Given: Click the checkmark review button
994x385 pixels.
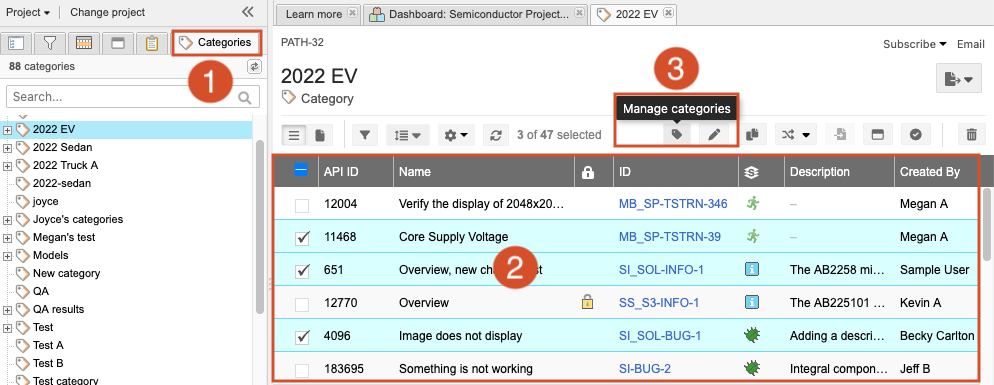Looking at the screenshot, I should pos(915,134).
